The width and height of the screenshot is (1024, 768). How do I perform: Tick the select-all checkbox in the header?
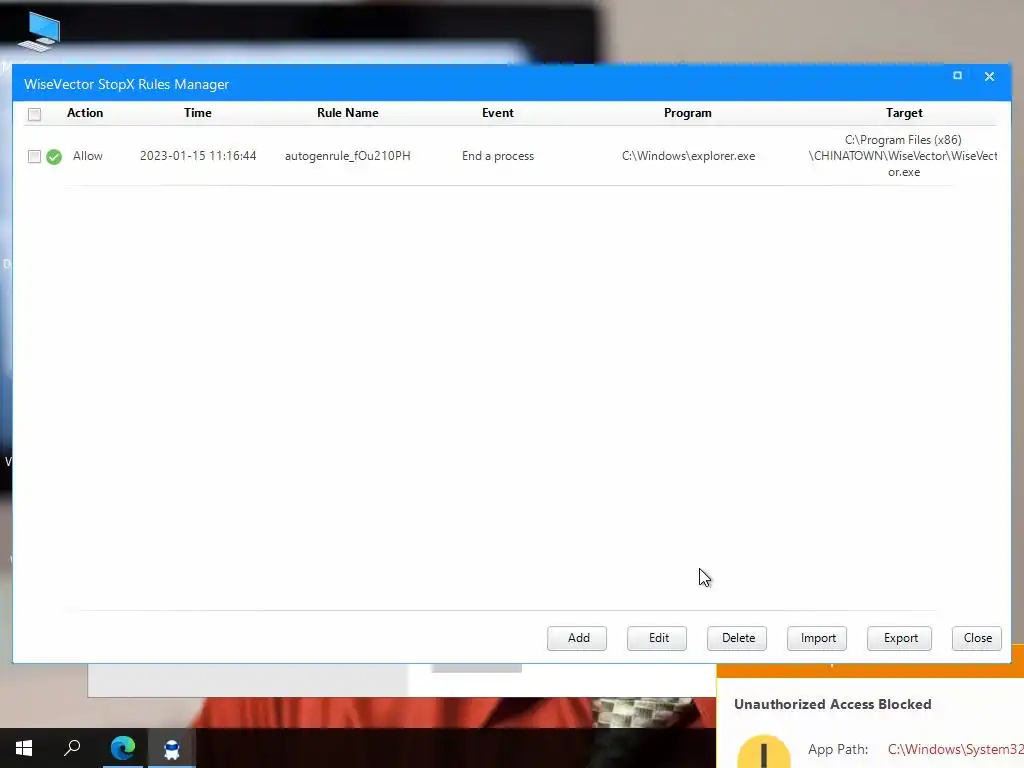click(x=35, y=114)
